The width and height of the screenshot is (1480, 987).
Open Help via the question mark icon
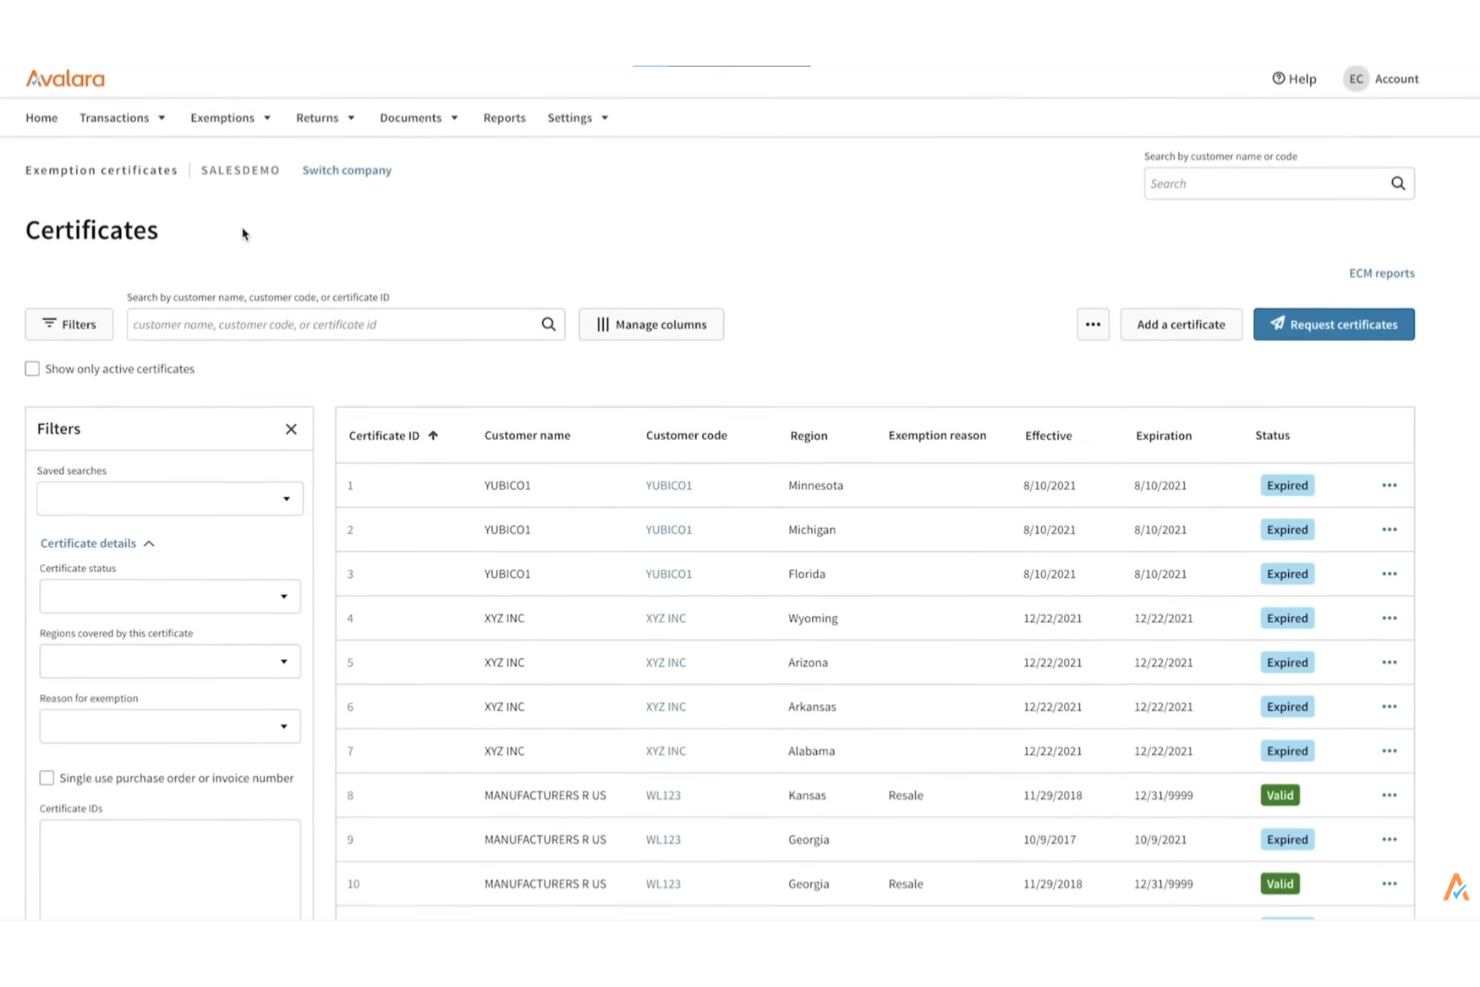coord(1277,78)
